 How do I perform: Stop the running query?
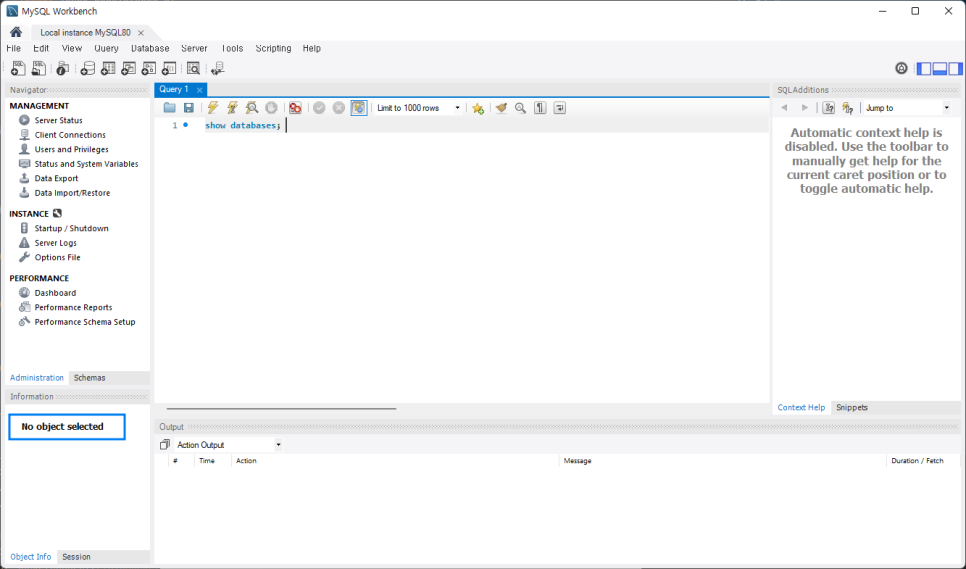click(271, 108)
